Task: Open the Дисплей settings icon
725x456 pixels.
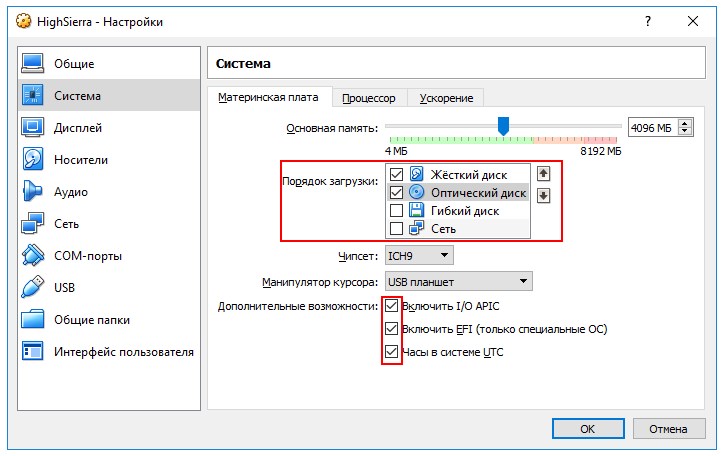Action: pyautogui.click(x=33, y=128)
